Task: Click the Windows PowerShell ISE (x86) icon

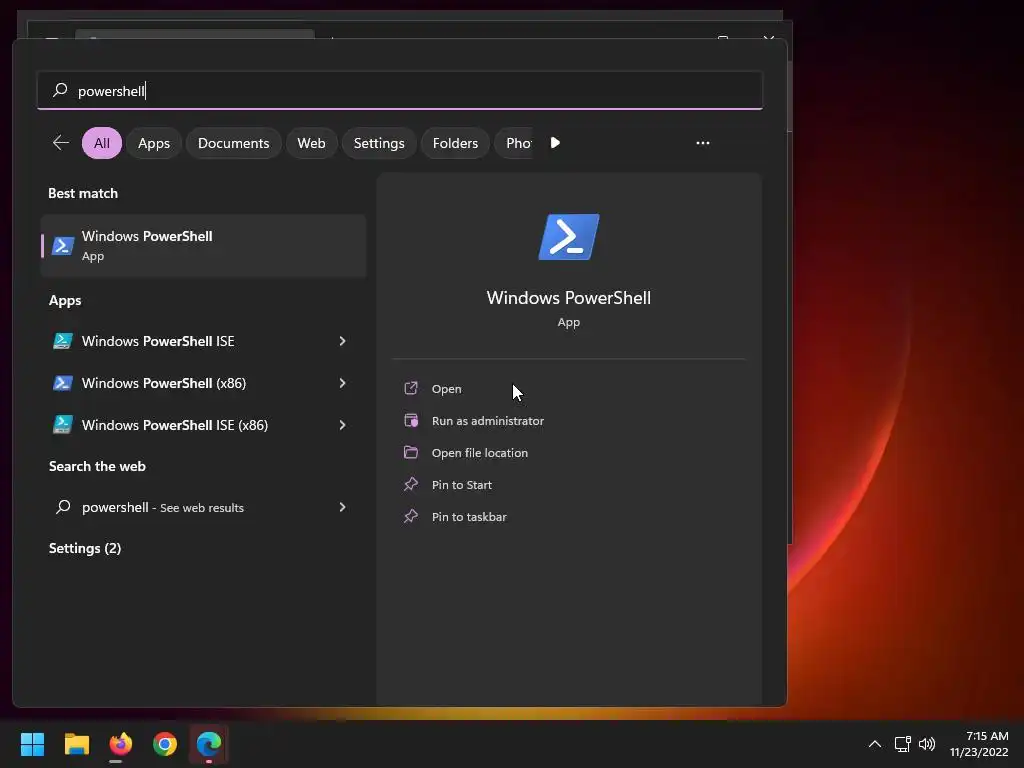Action: pos(63,424)
